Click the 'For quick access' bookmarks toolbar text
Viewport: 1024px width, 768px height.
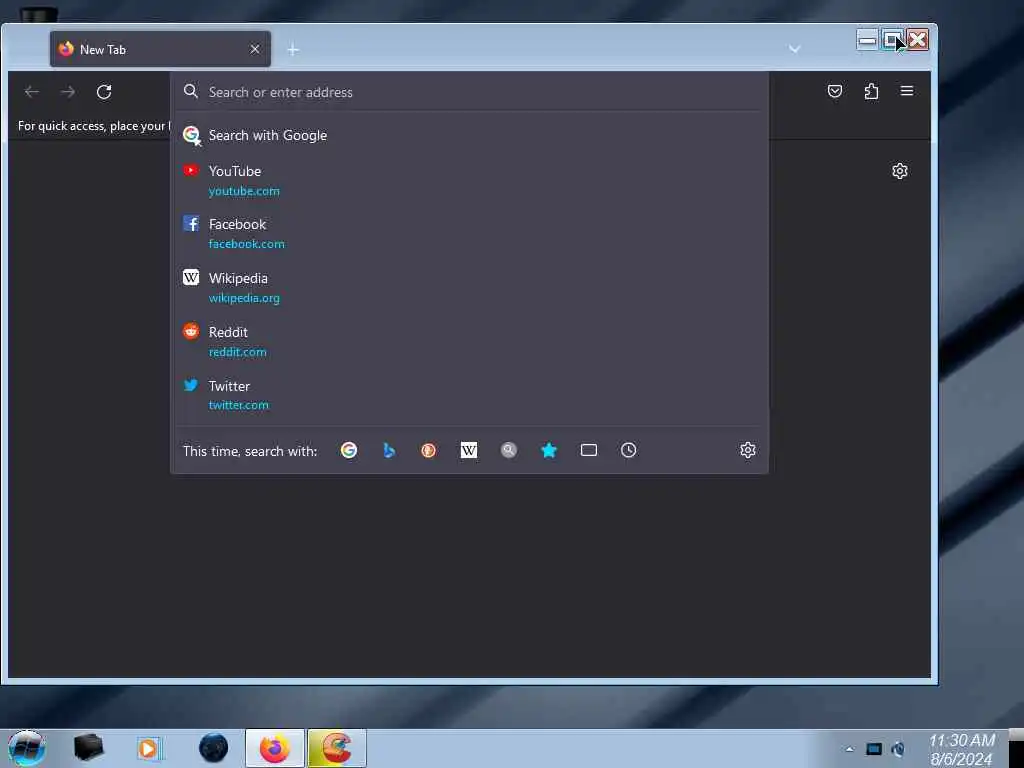coord(93,126)
